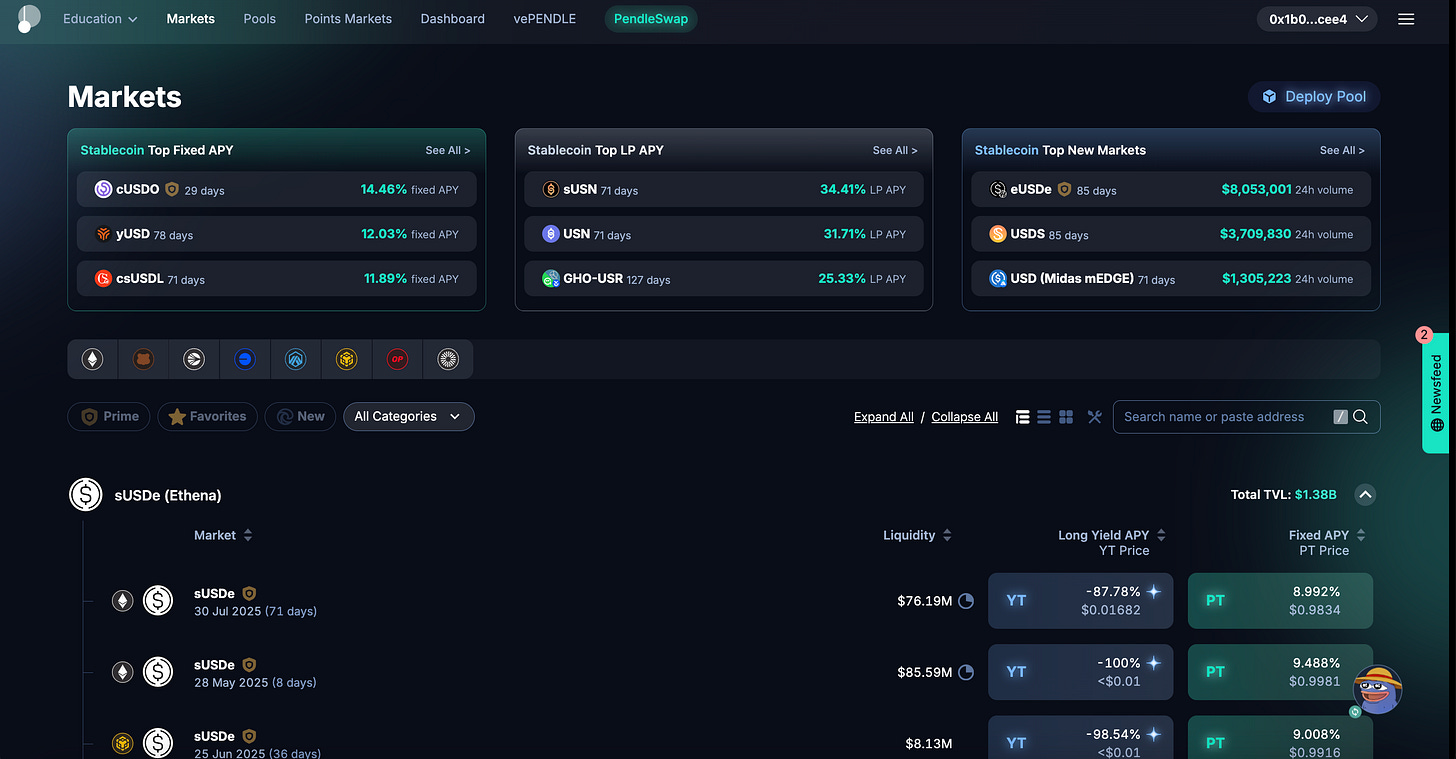Open the Education dropdown menu
Viewport: 1456px width, 759px height.
(x=100, y=19)
